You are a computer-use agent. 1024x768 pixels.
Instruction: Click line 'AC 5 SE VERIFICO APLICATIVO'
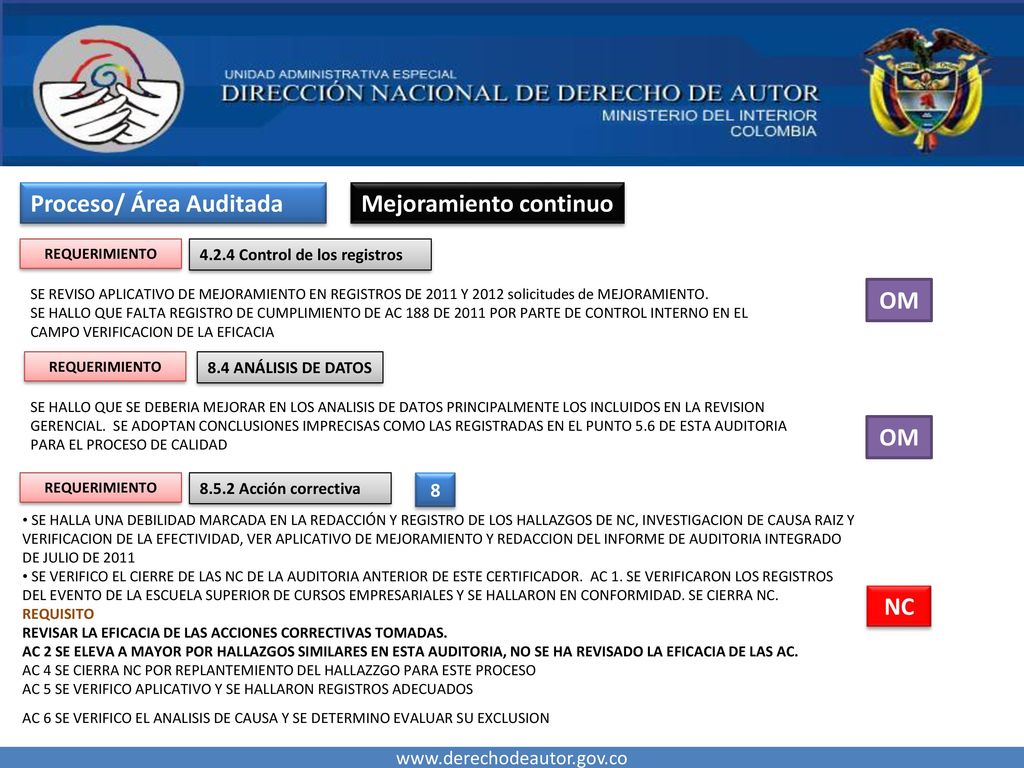248,690
